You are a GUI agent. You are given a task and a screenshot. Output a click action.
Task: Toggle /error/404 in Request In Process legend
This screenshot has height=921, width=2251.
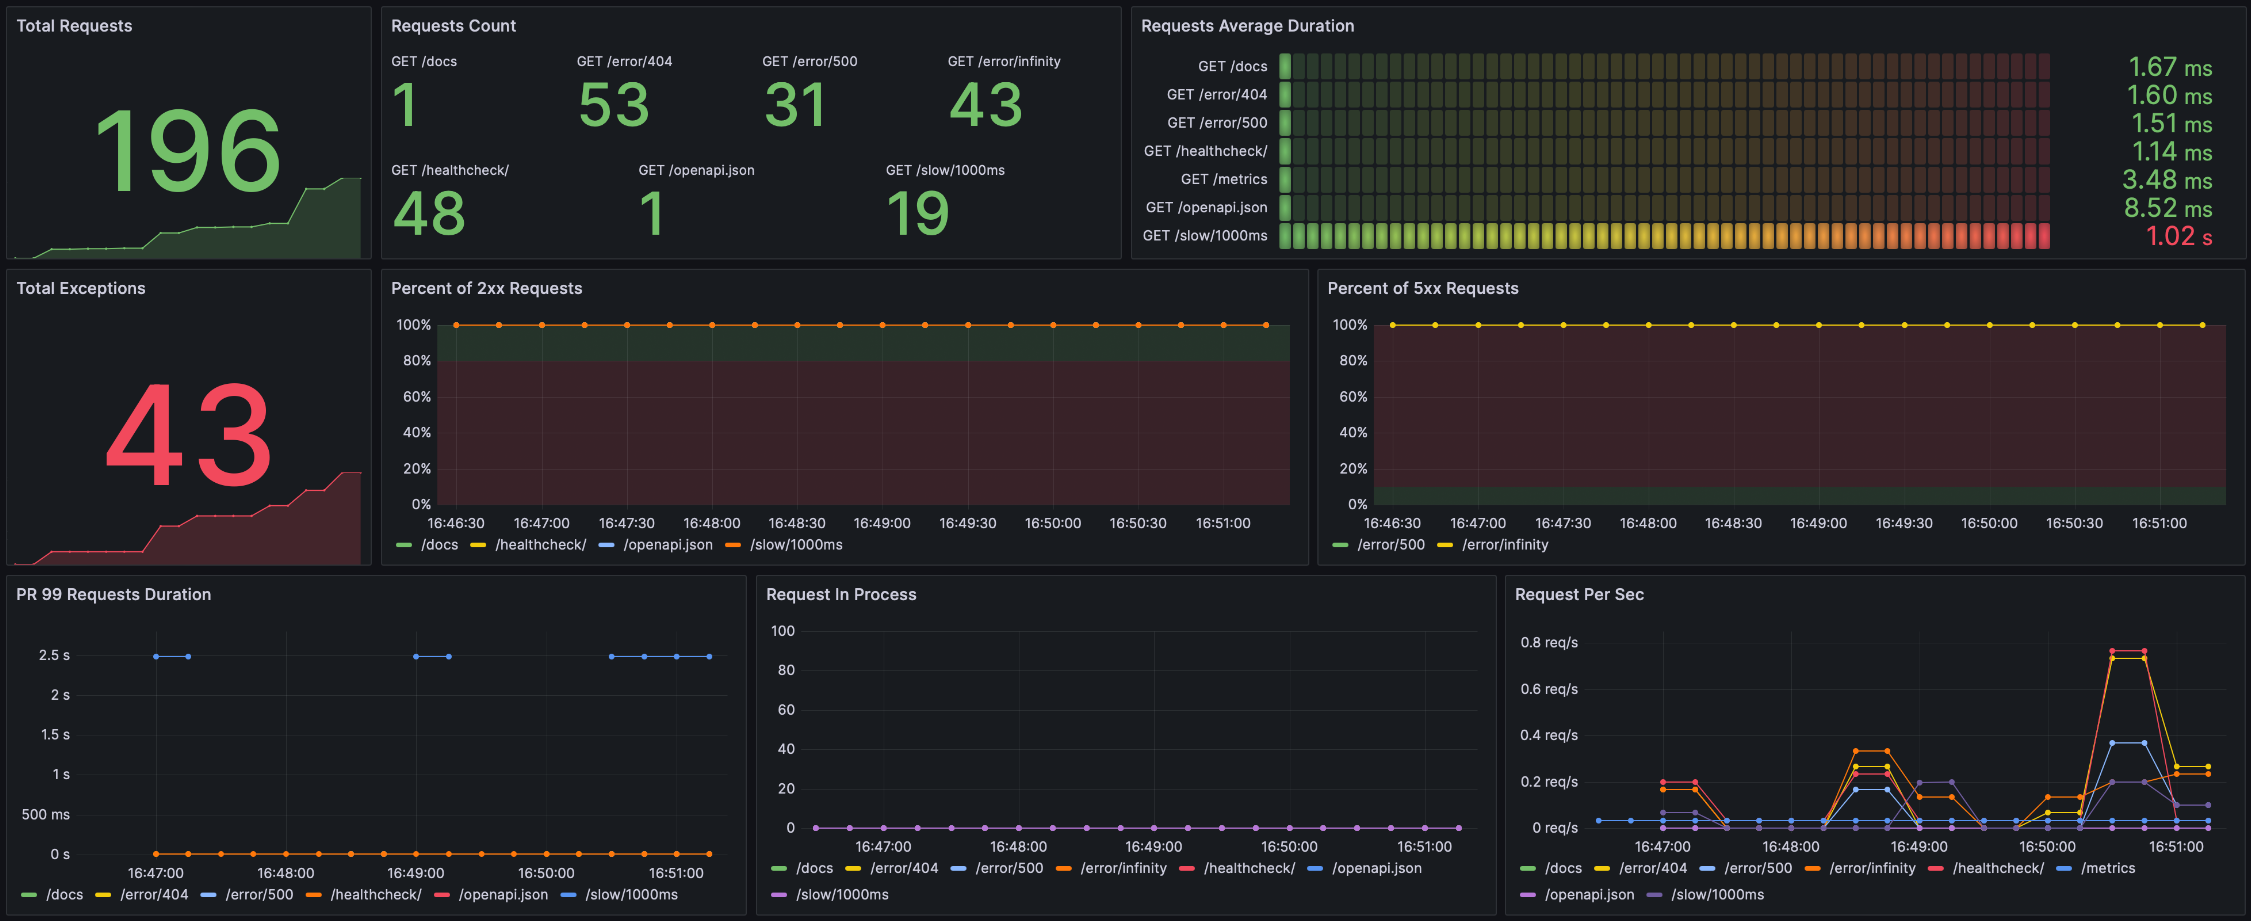click(x=904, y=868)
